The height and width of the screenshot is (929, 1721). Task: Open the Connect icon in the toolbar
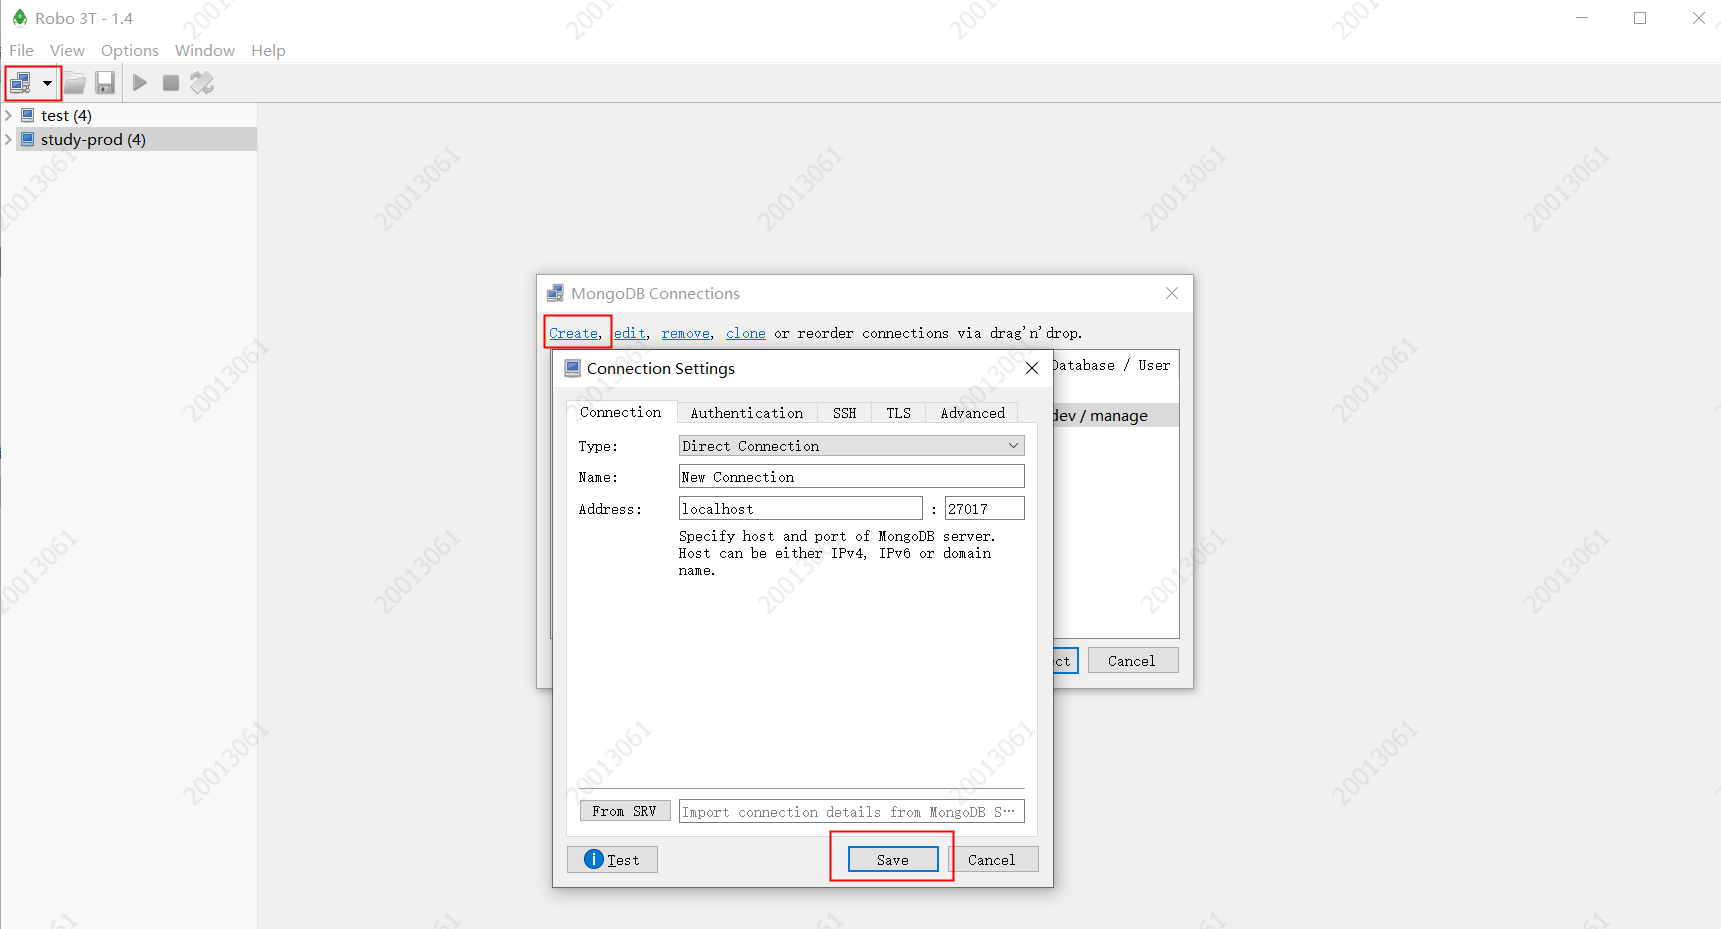(x=20, y=83)
